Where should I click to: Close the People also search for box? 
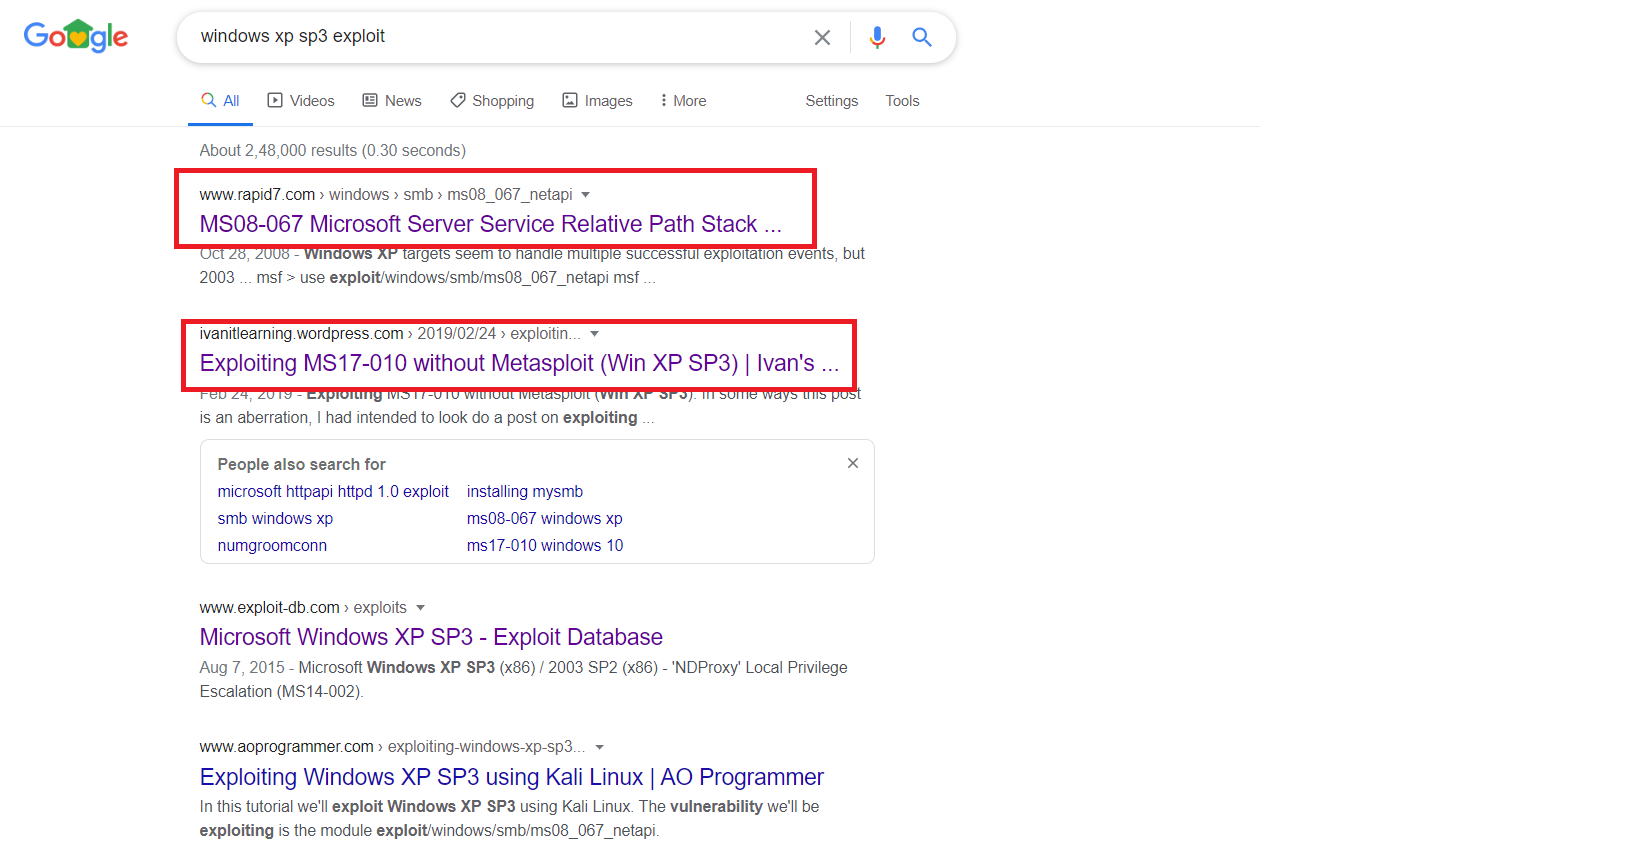(853, 463)
